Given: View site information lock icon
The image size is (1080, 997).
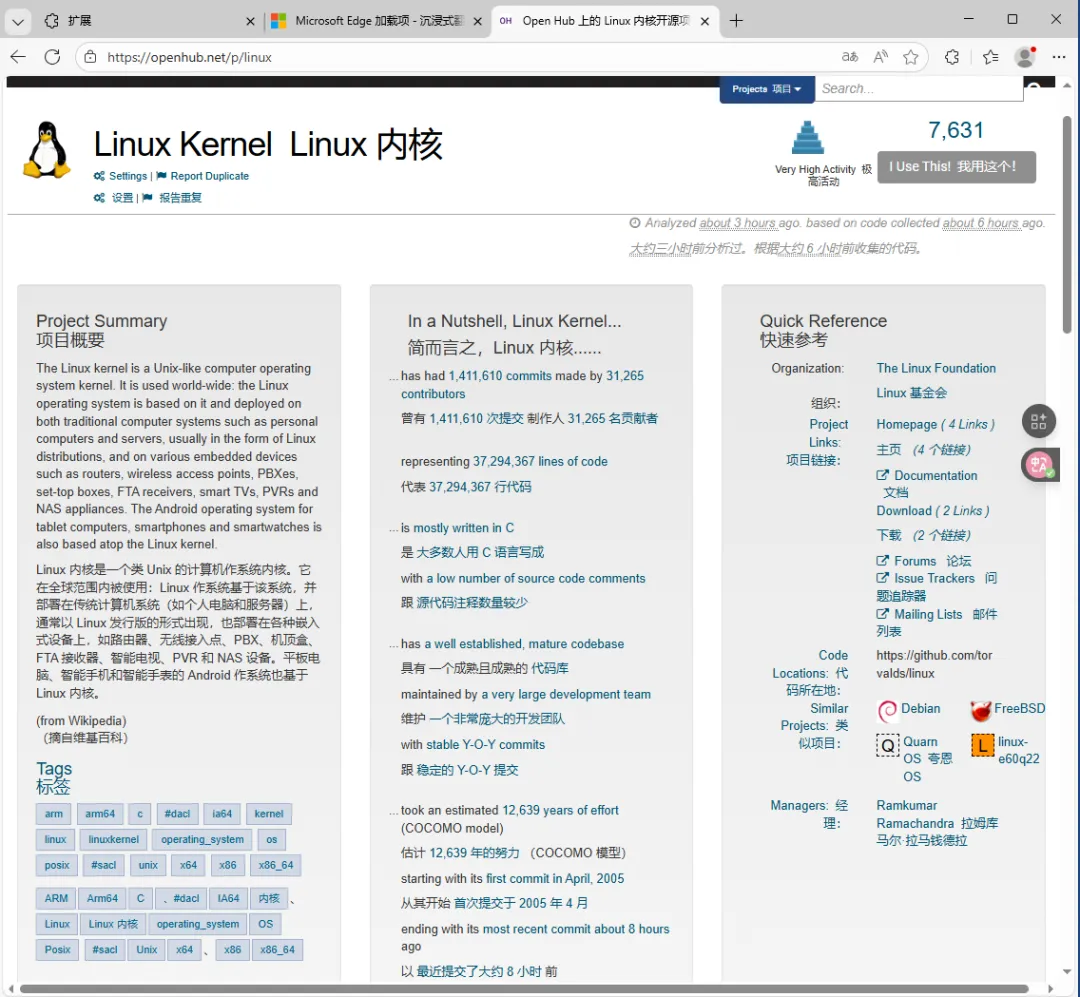Looking at the screenshot, I should point(90,57).
